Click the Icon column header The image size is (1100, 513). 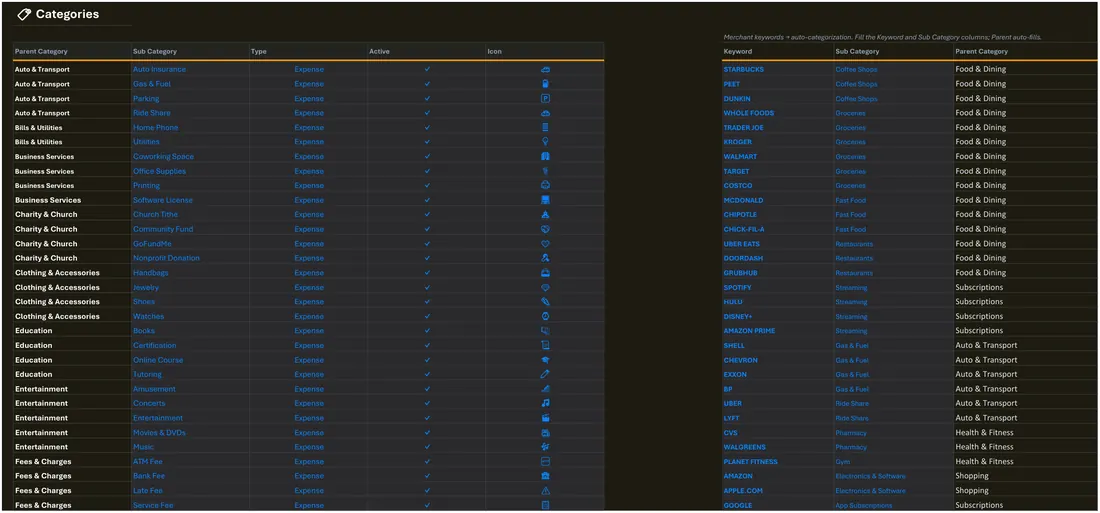coord(495,51)
